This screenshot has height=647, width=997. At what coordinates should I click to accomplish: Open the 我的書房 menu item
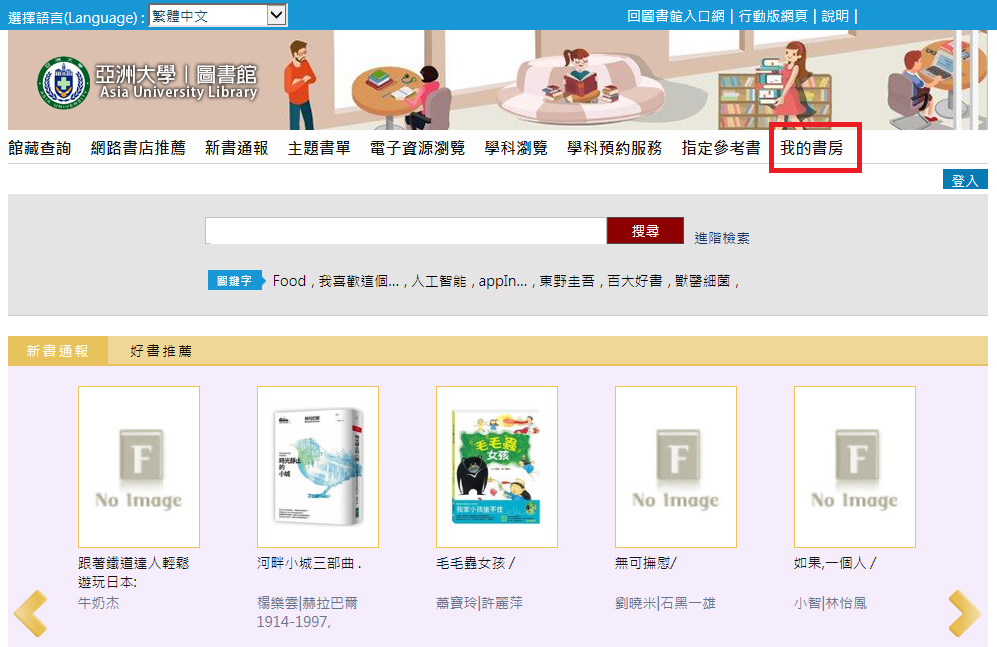coord(812,148)
